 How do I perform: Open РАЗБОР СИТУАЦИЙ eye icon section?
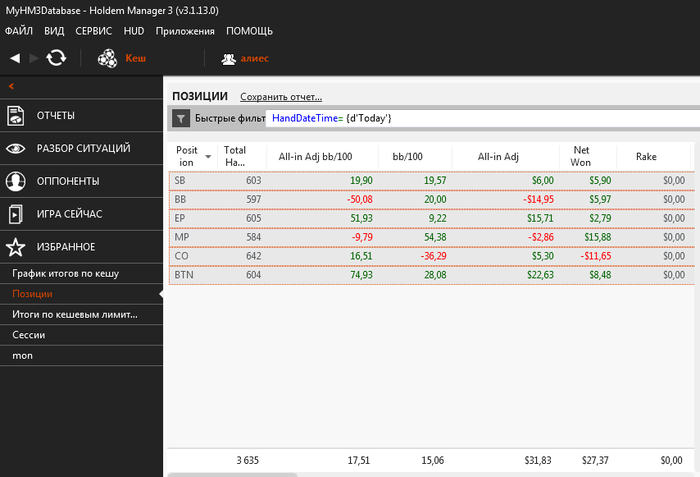click(81, 148)
